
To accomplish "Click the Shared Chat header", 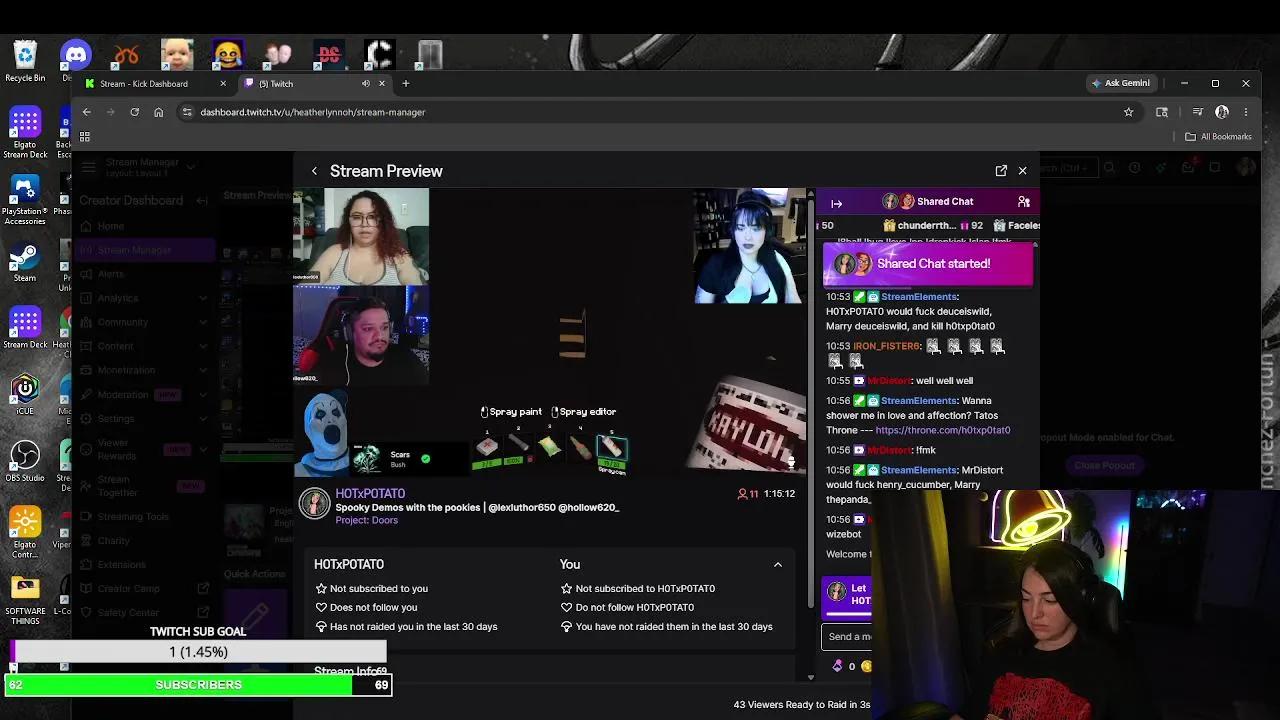I will point(929,202).
